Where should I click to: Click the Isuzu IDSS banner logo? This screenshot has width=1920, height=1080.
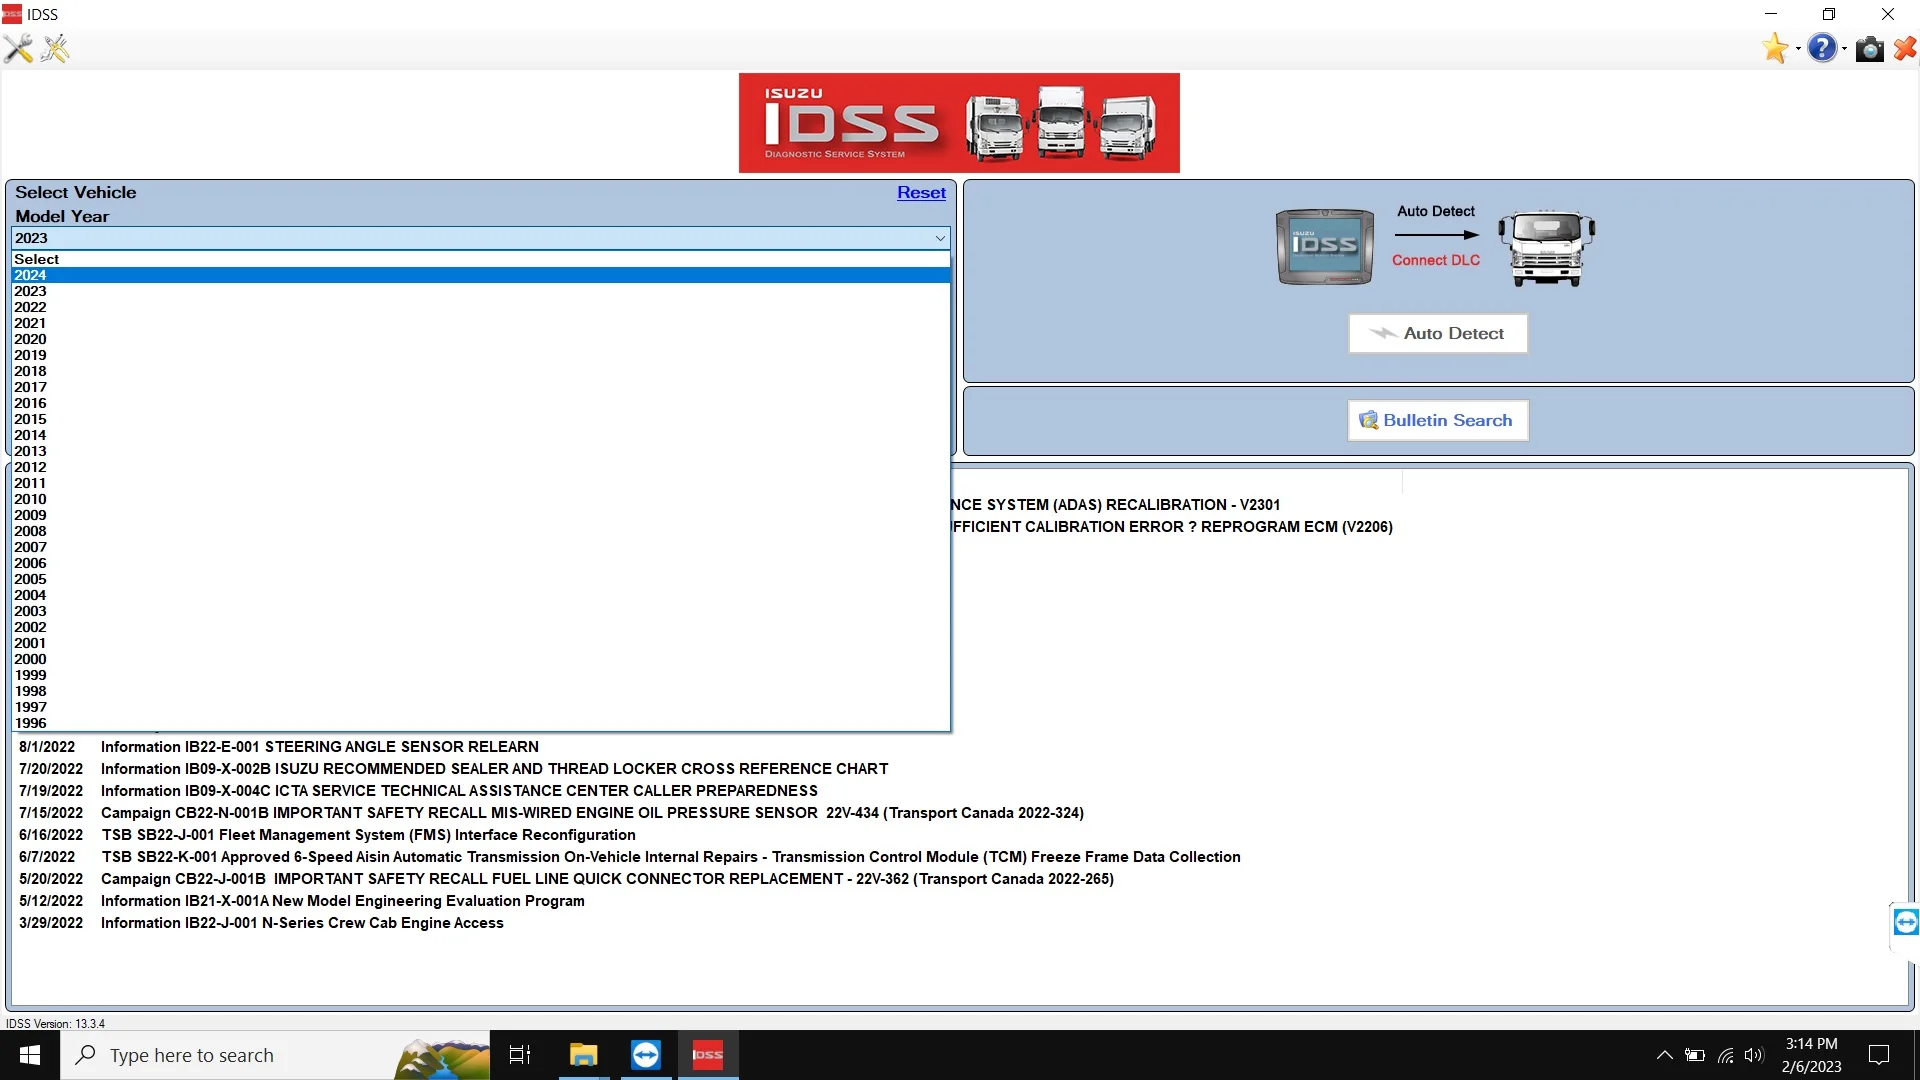959,123
